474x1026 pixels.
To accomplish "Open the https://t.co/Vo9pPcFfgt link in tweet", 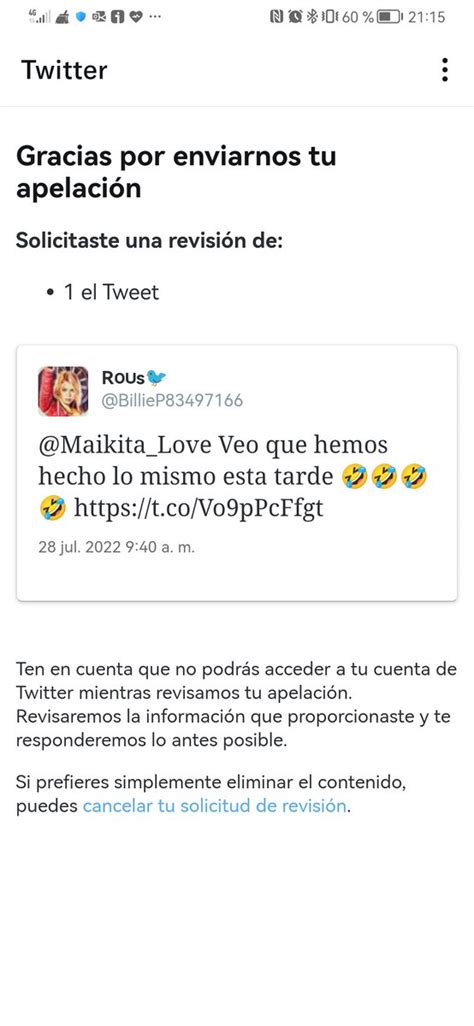I will [x=198, y=508].
